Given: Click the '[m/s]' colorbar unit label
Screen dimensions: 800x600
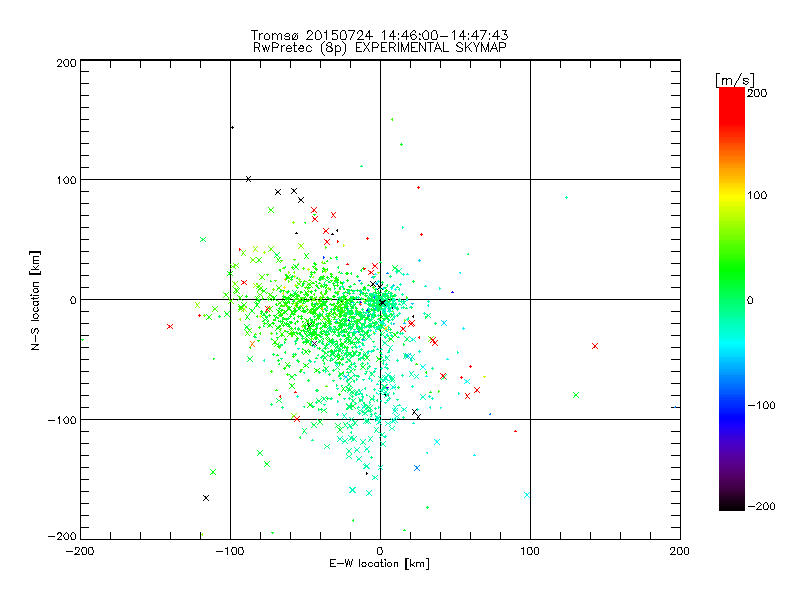Looking at the screenshot, I should click(x=734, y=80).
